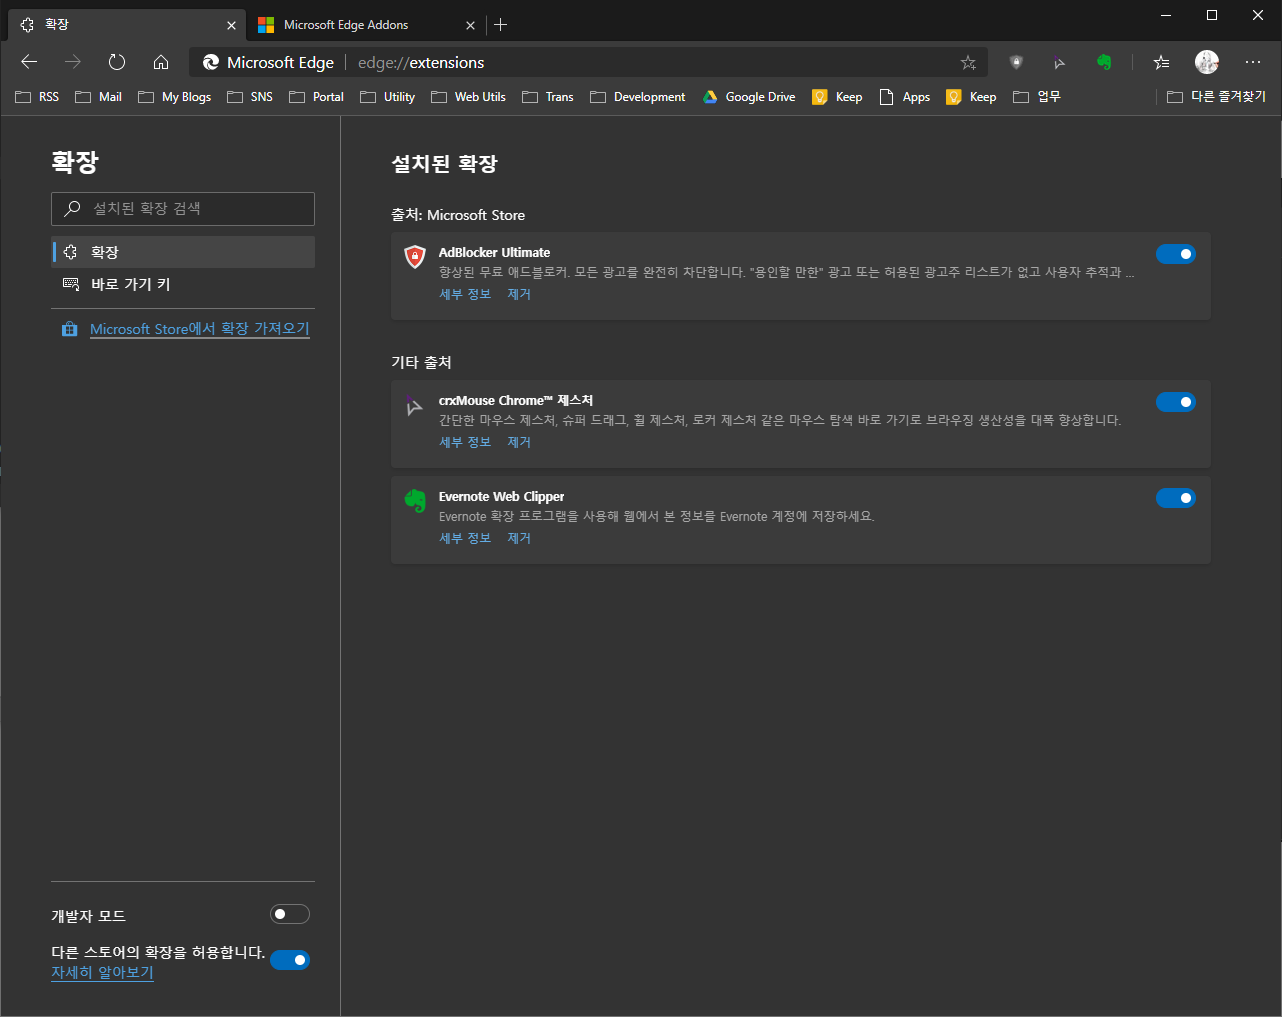Open the Portal bookmarks folder
This screenshot has width=1282, height=1017.
coord(316,97)
